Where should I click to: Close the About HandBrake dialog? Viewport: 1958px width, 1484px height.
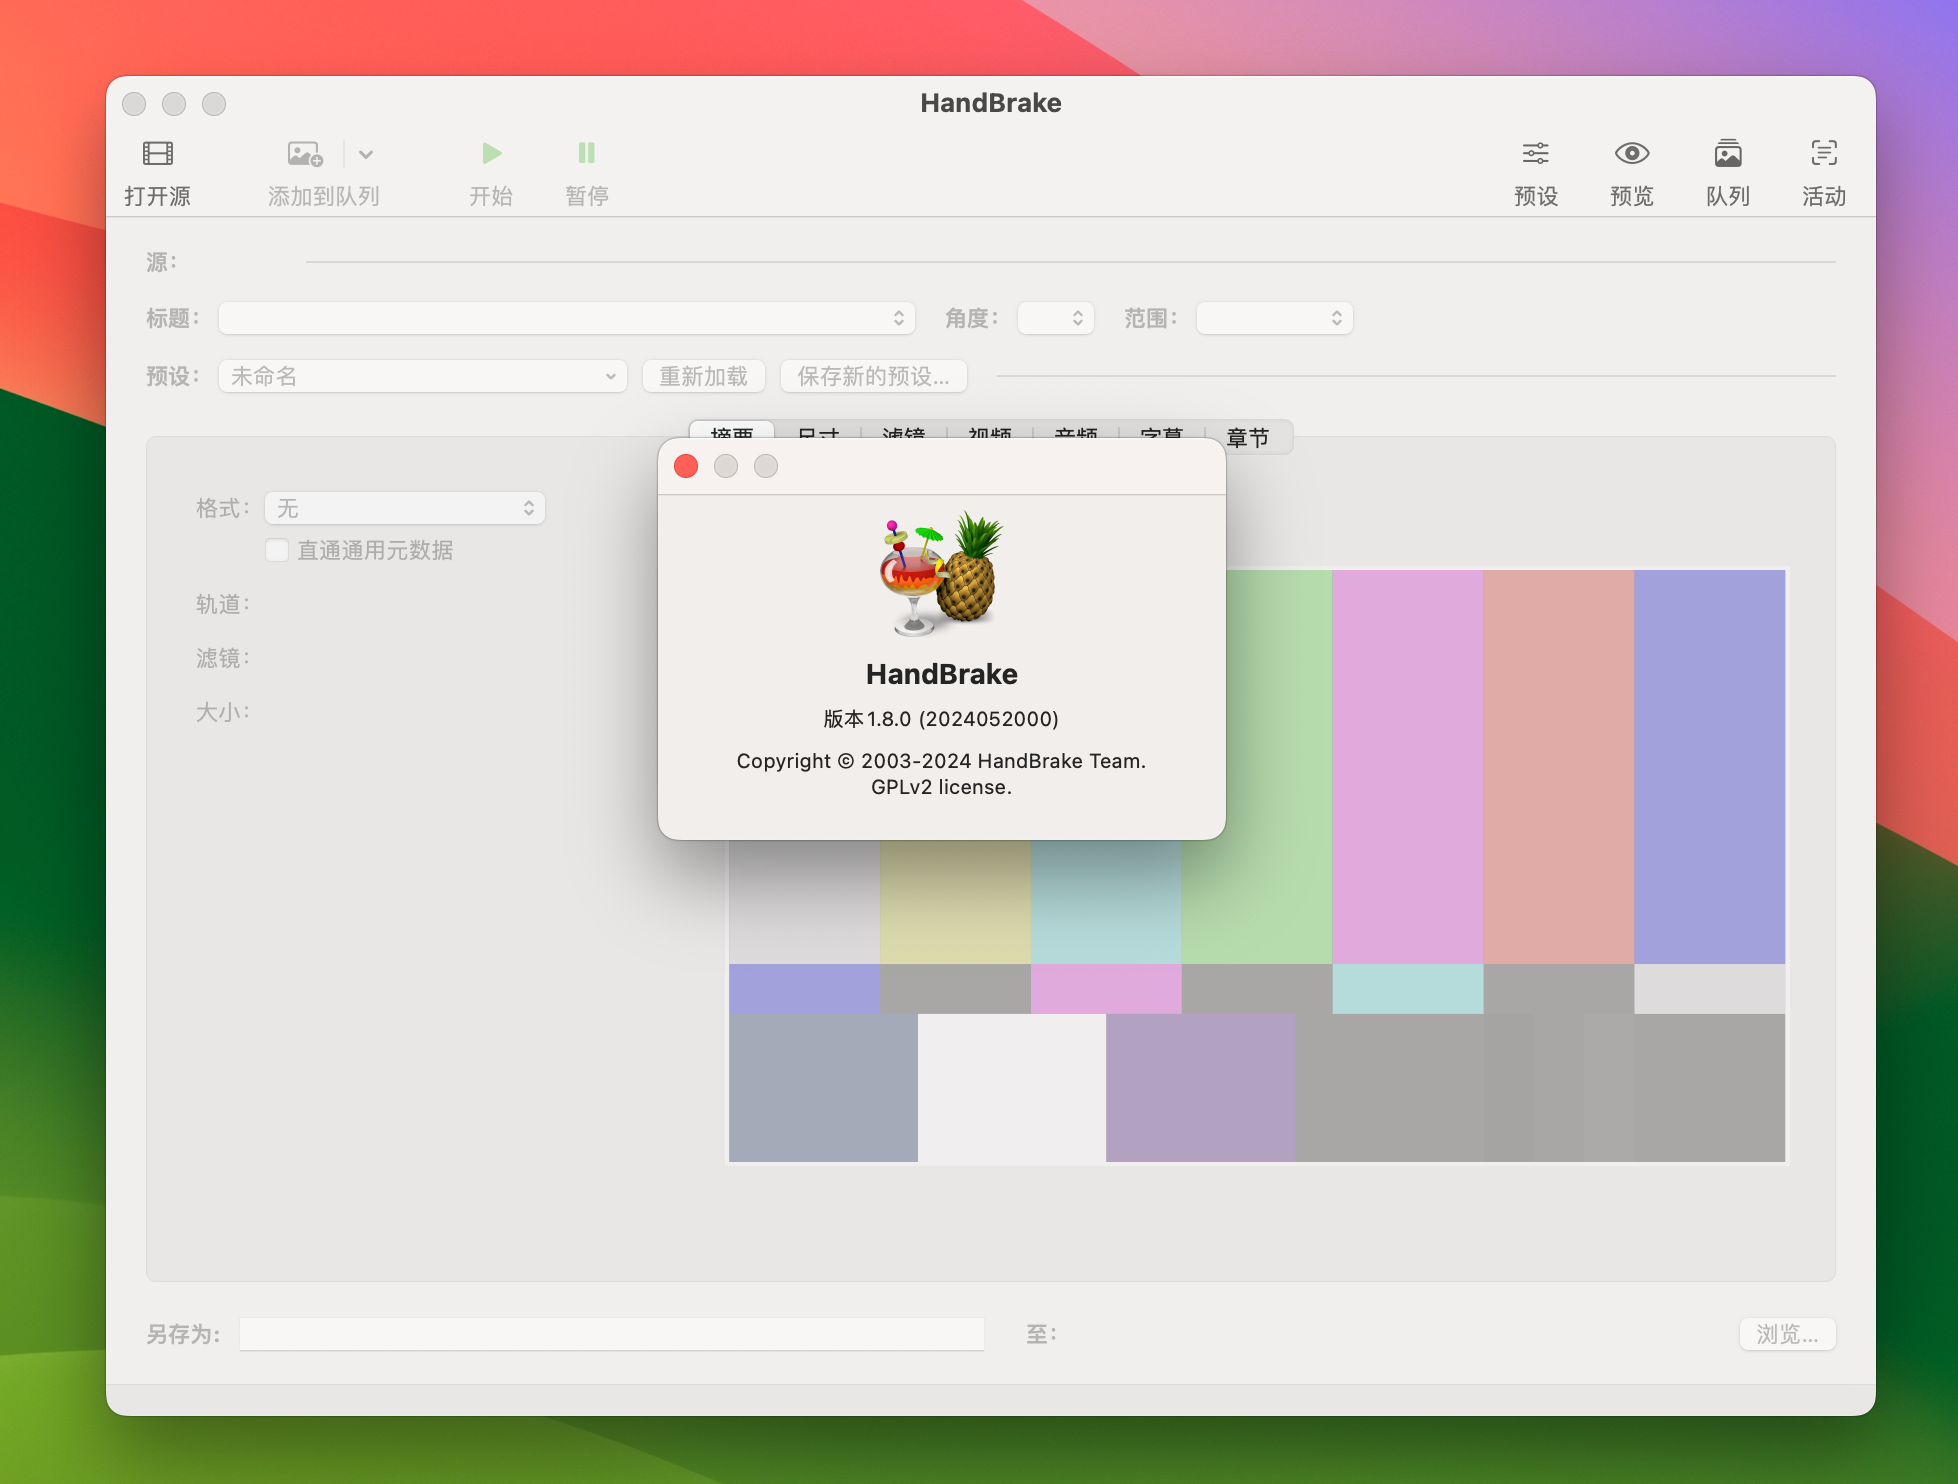click(x=686, y=466)
